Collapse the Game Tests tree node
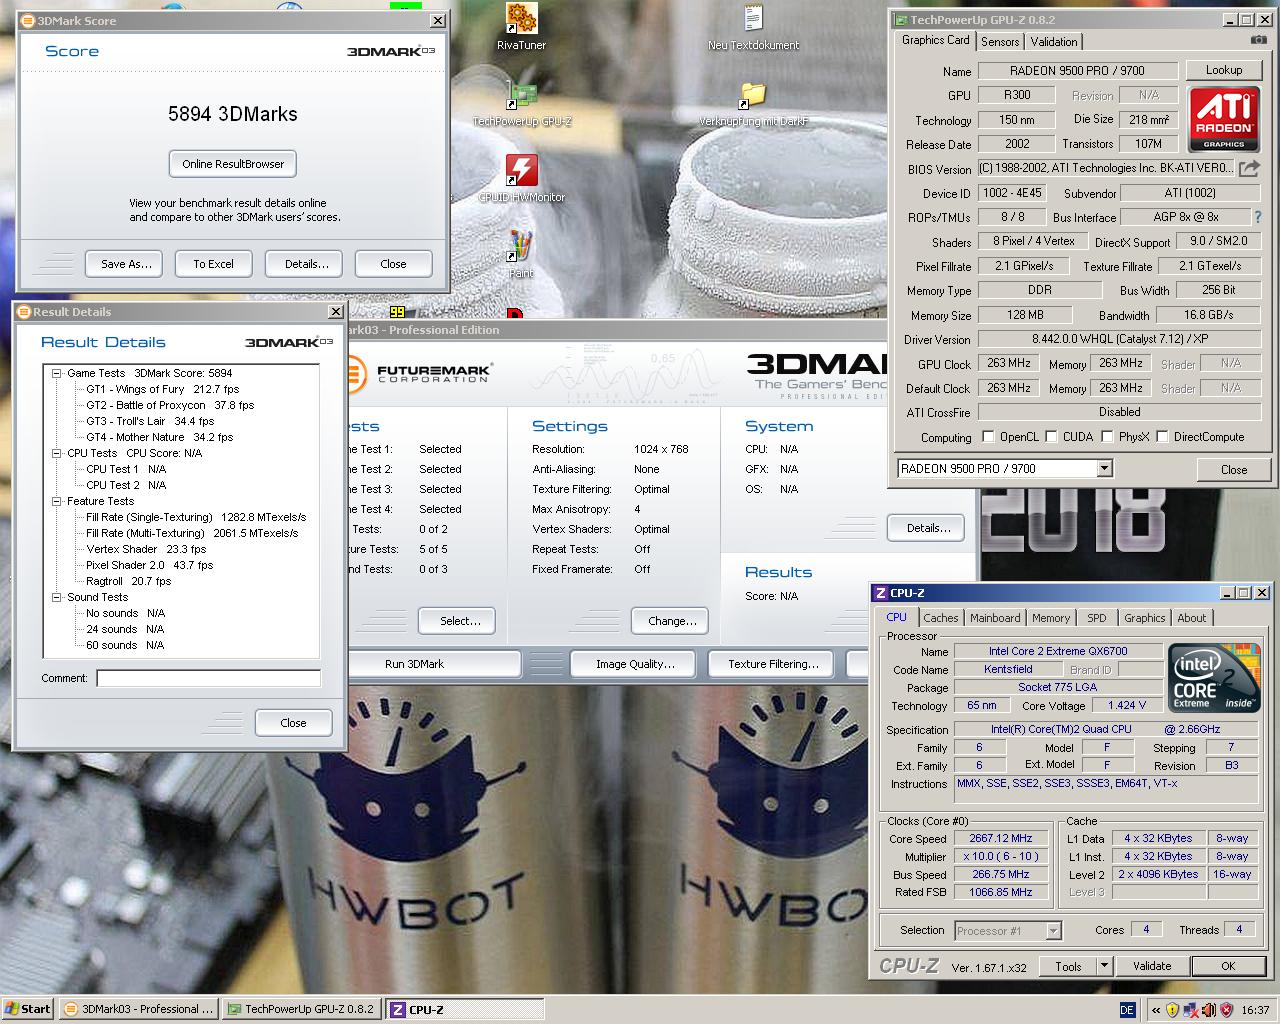 57,373
